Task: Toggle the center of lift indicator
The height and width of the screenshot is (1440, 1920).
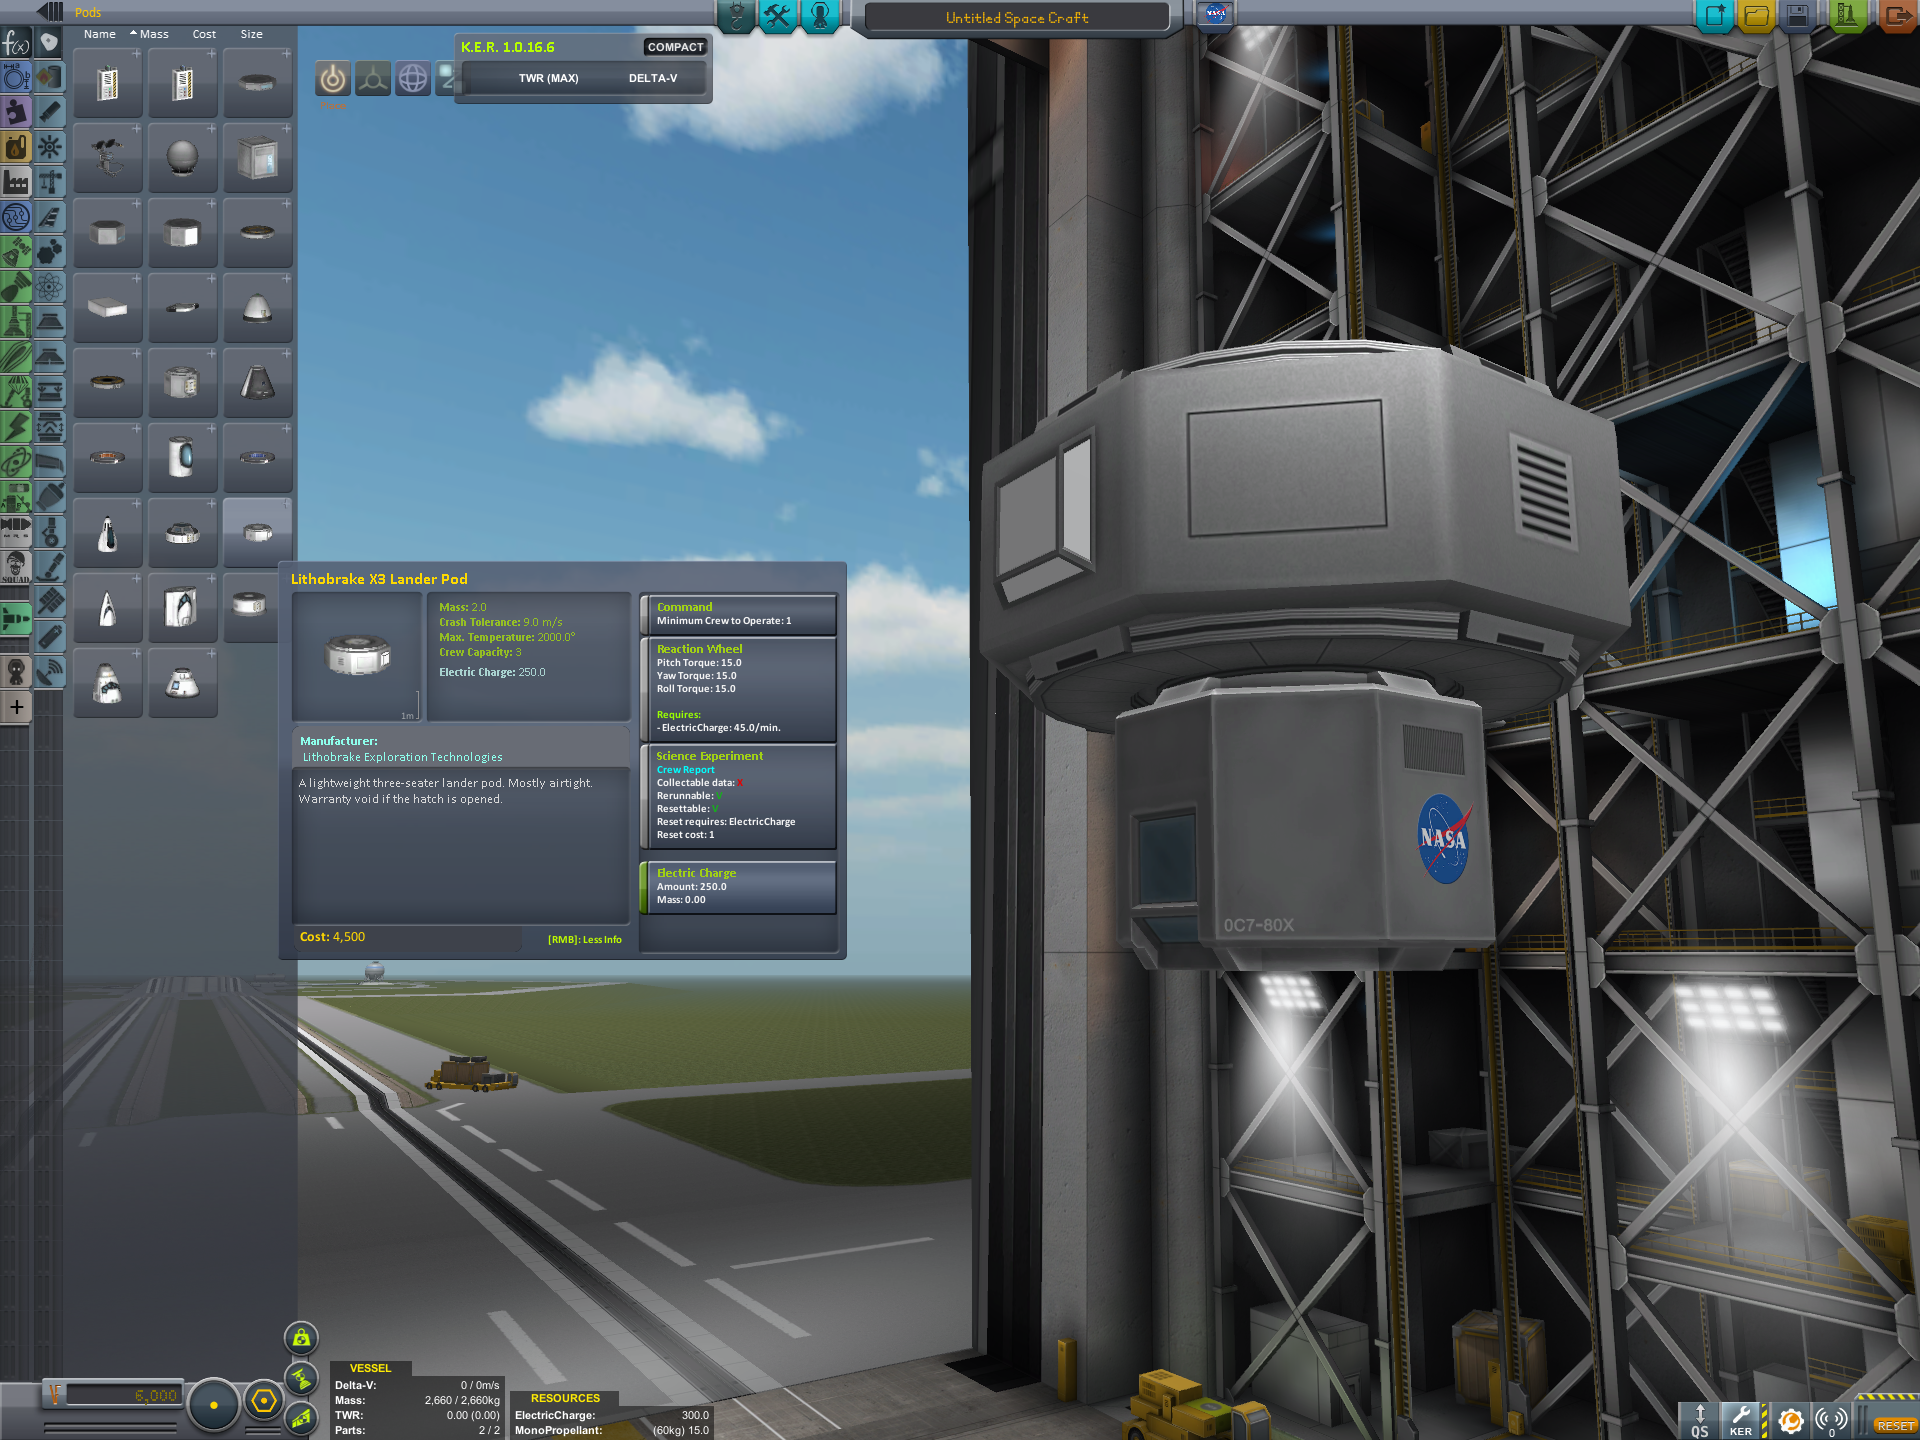Action: [x=301, y=1417]
